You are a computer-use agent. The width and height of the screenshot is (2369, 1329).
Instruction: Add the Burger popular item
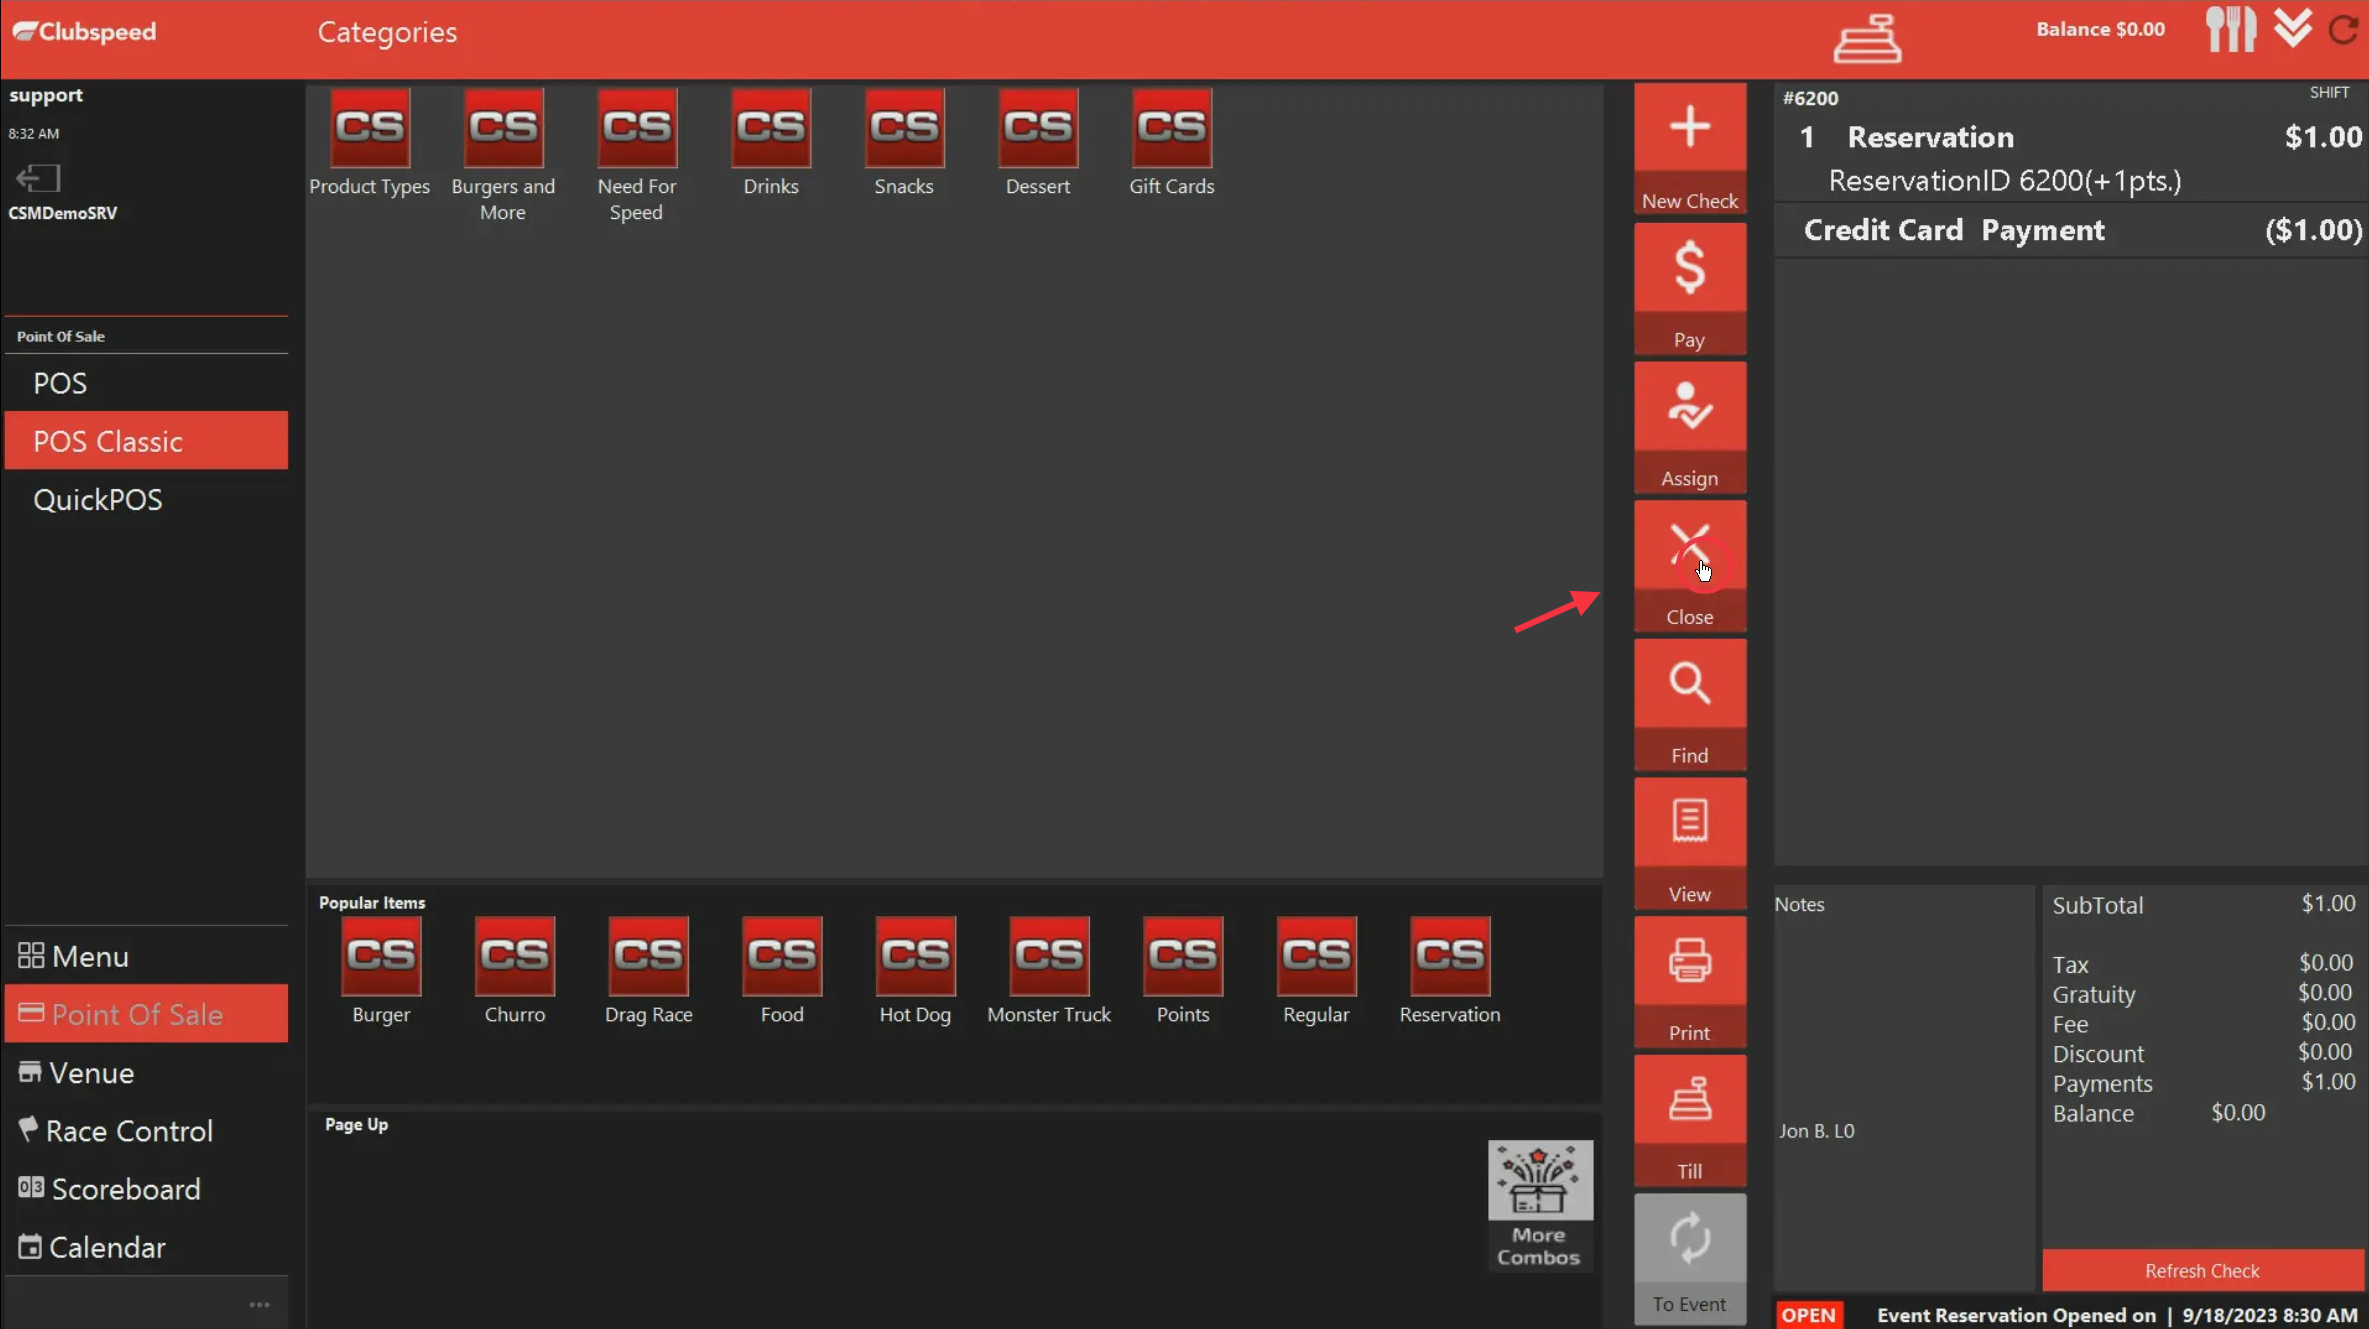coord(381,971)
